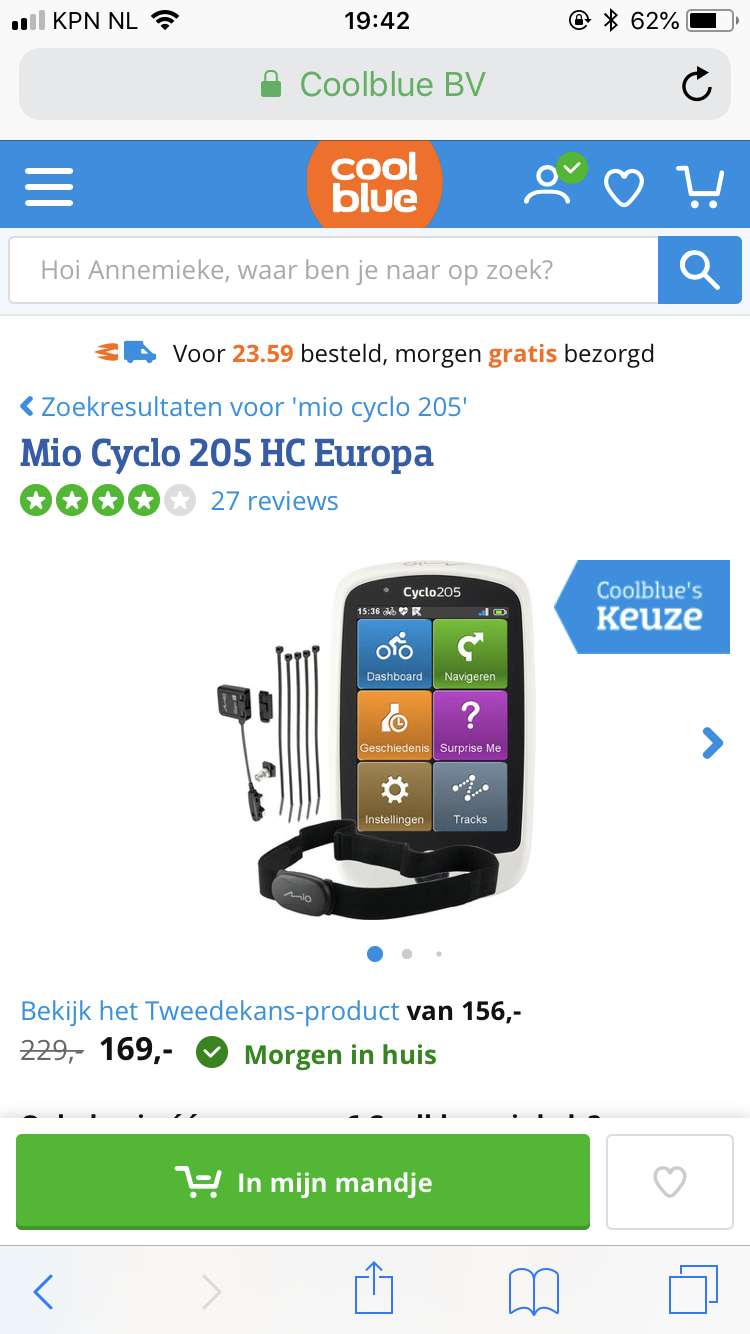Open Safari tabs overview icon
Screen dimensions: 750x1334
coord(693,1289)
